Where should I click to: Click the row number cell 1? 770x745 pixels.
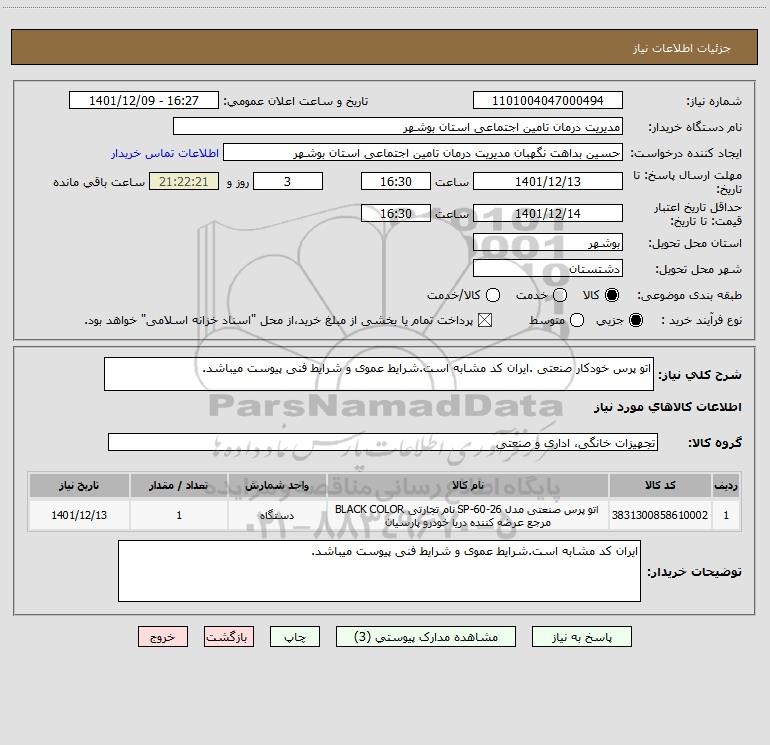[726, 515]
